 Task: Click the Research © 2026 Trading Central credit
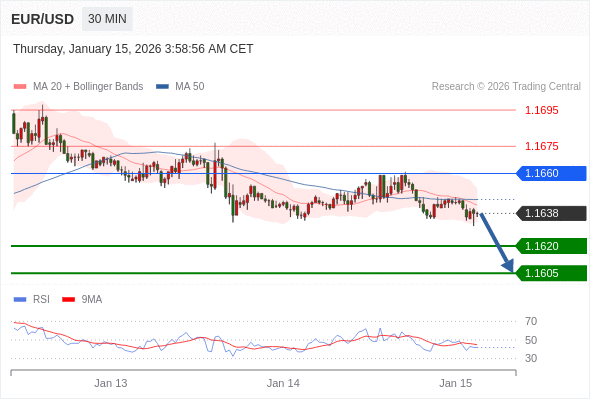coord(506,87)
